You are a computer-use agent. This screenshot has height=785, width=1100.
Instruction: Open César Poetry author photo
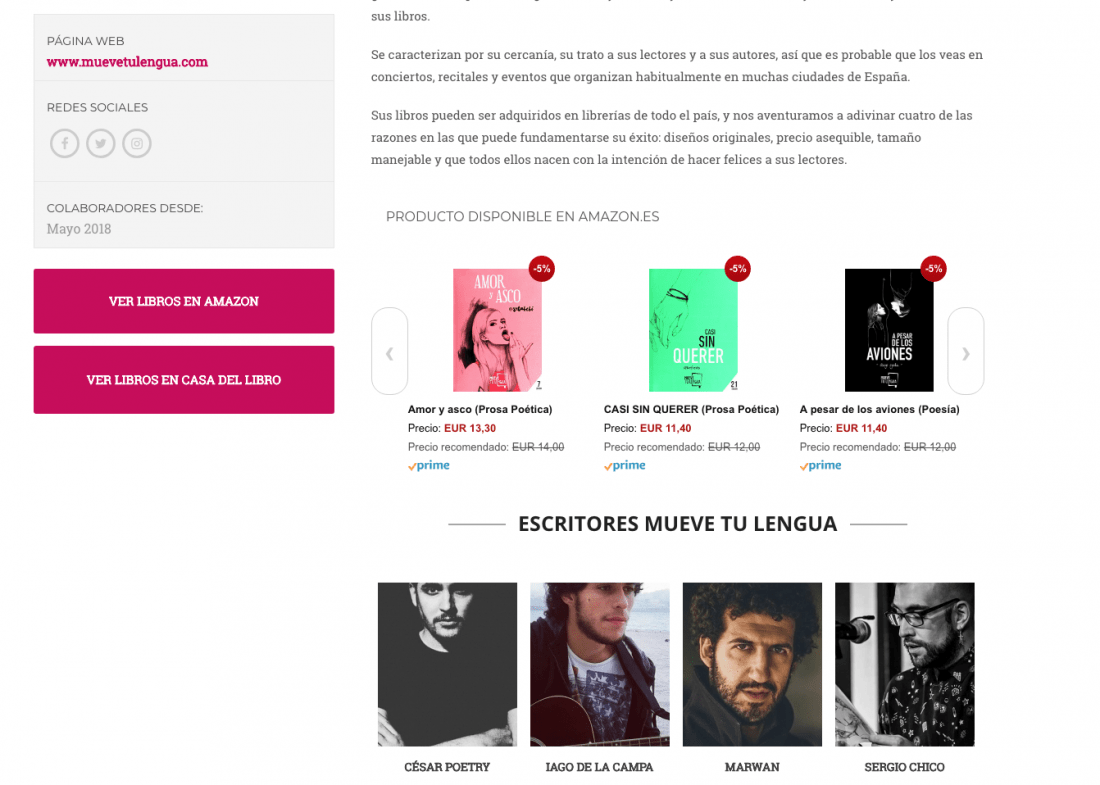pos(448,664)
